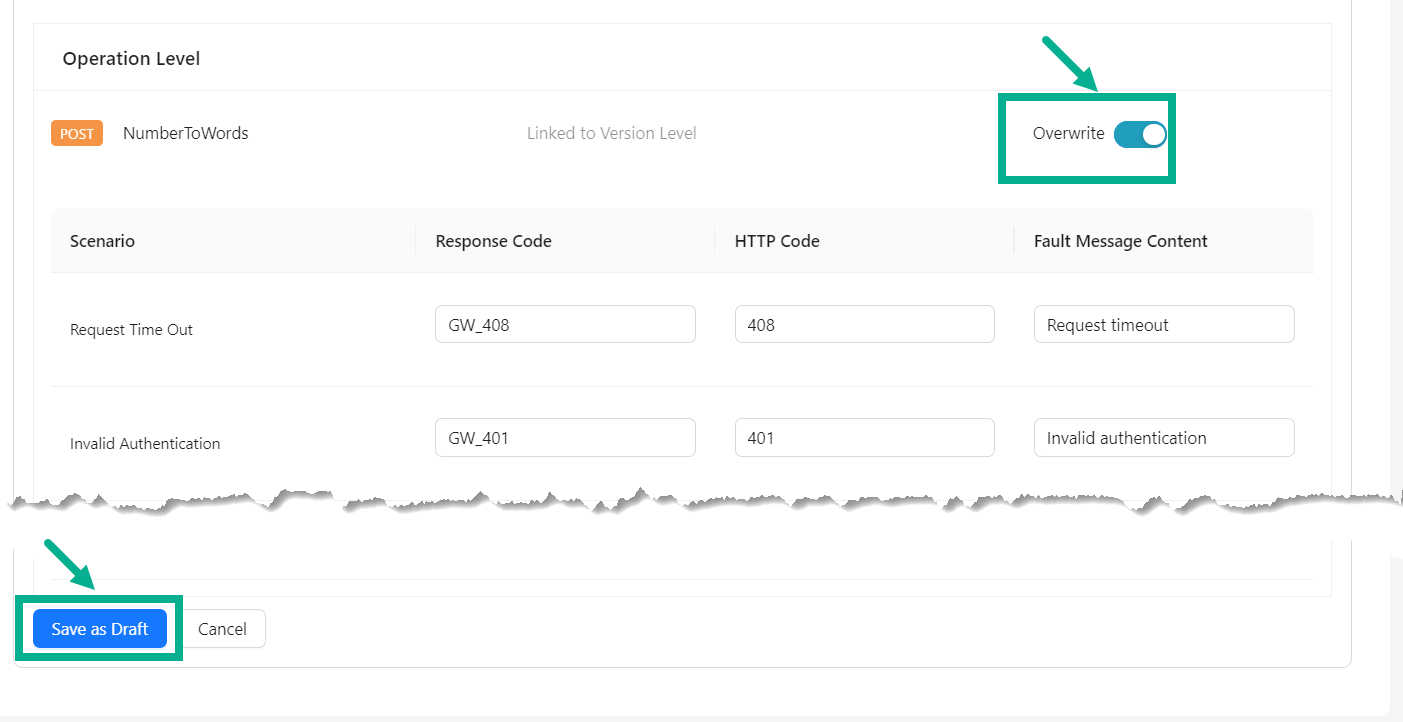Screen dimensions: 1403x722
Task: Click the 401 HTTP code input
Action: point(864,438)
